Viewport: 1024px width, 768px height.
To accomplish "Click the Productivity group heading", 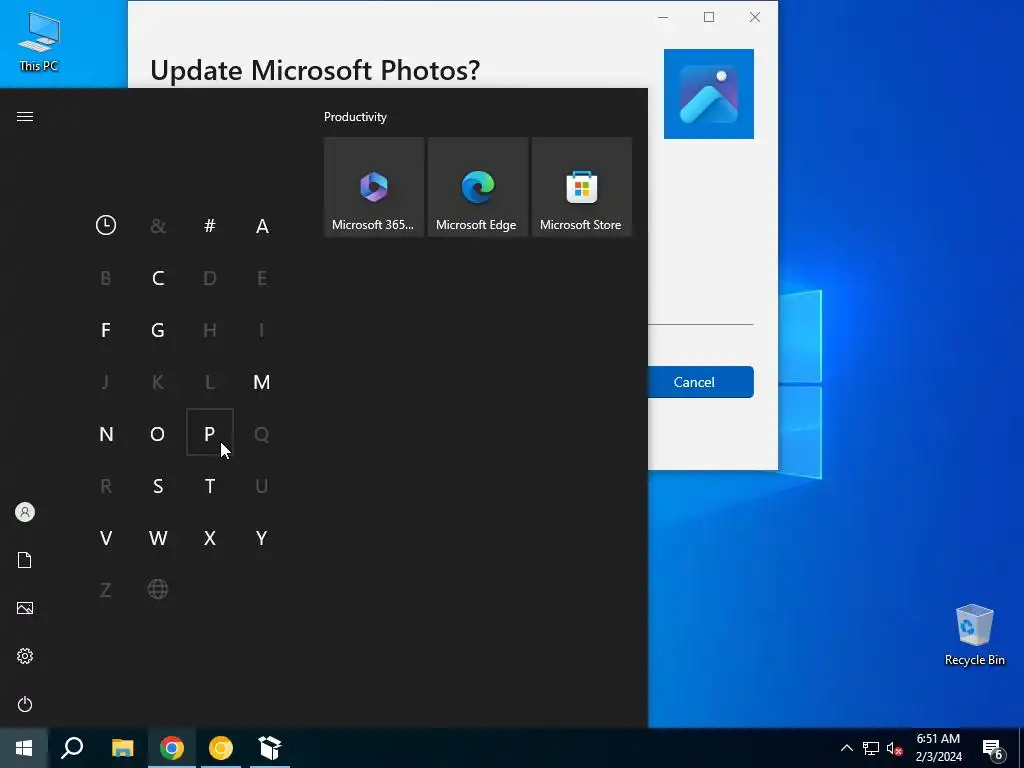I will coord(355,117).
